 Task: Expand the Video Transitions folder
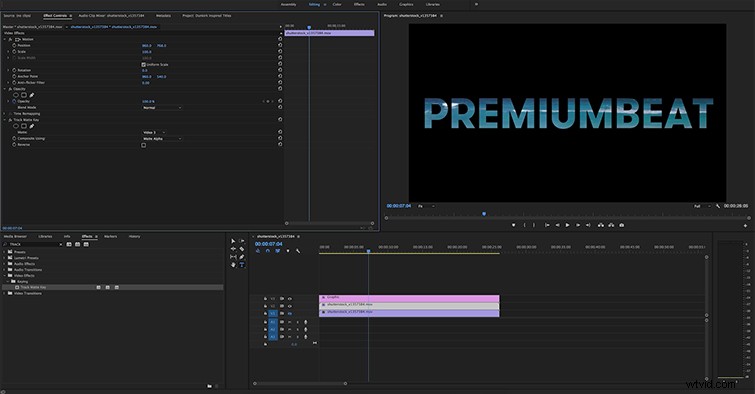pos(4,293)
